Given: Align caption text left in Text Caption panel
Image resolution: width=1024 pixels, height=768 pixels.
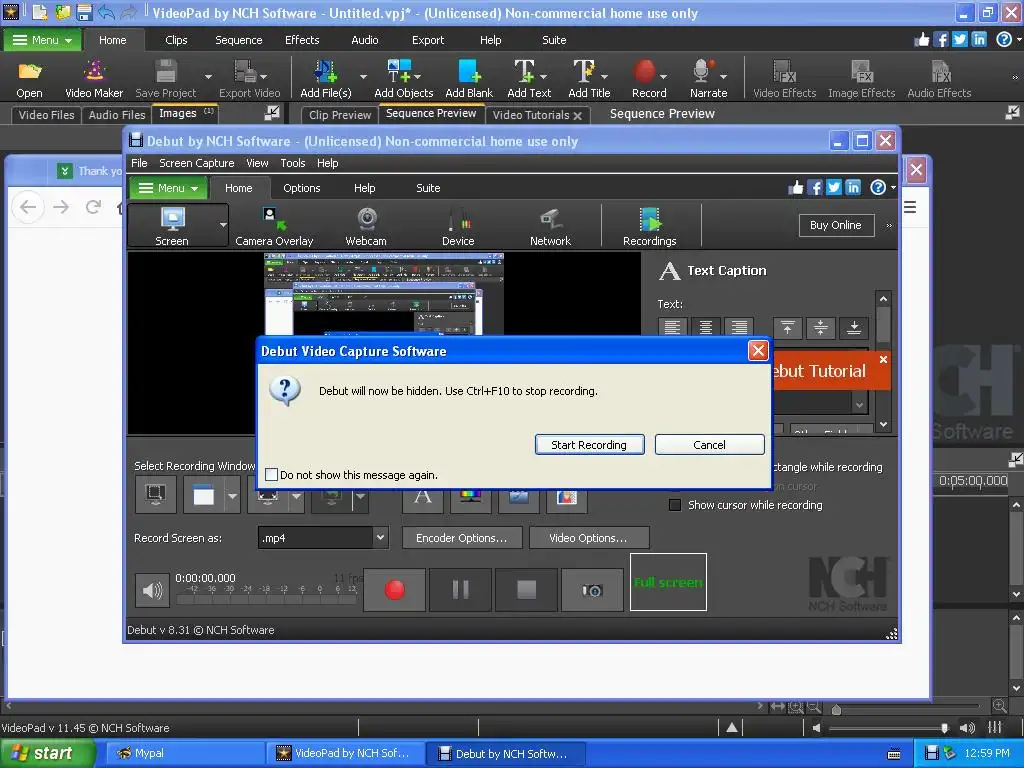Looking at the screenshot, I should (673, 327).
